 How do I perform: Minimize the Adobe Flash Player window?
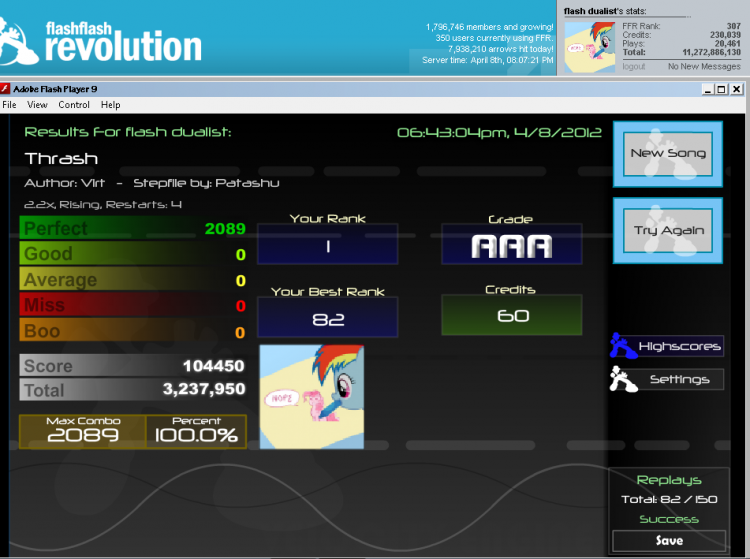point(707,89)
